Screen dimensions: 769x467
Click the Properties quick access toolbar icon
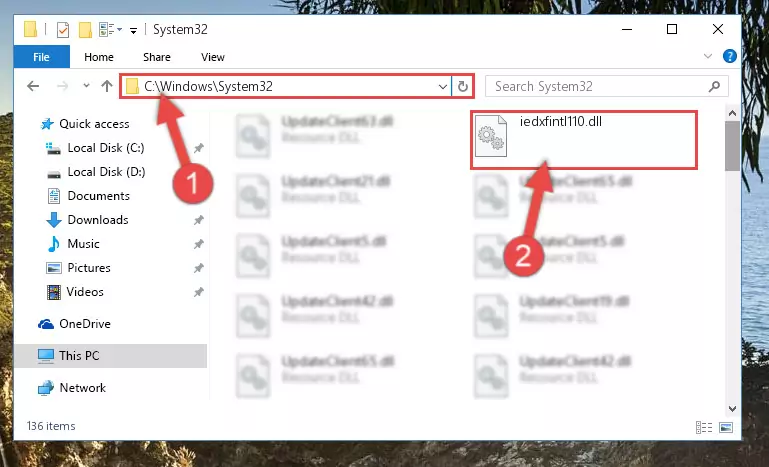(63, 30)
